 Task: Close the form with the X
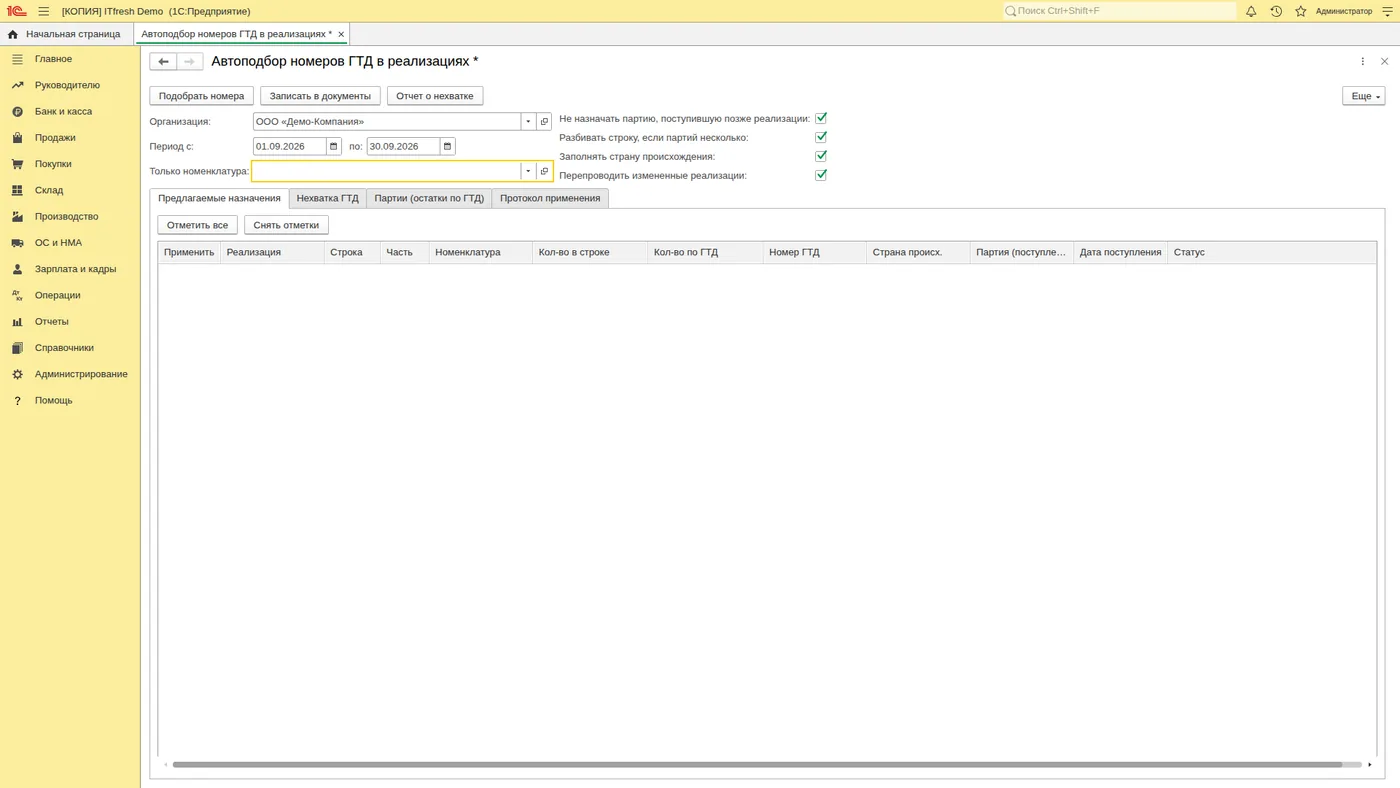(x=1385, y=61)
